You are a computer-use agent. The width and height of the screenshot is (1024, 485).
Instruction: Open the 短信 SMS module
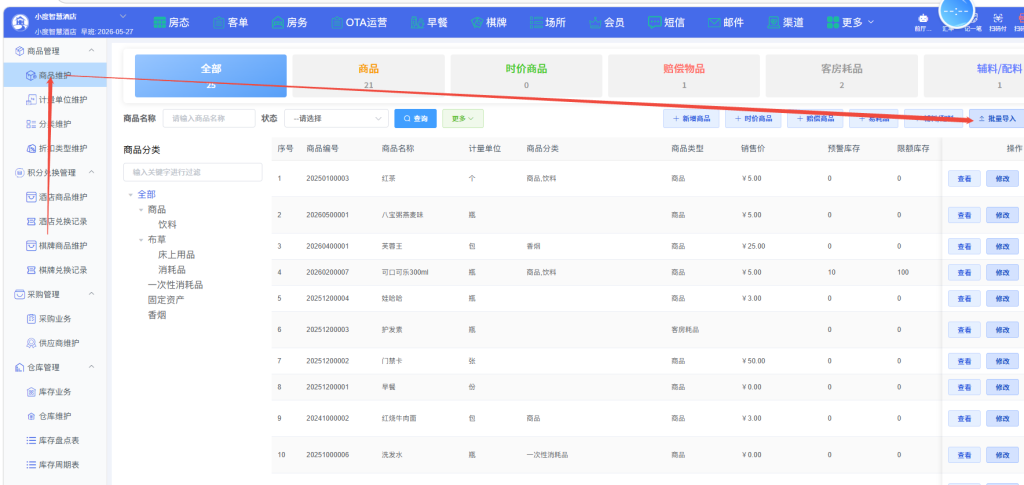point(666,22)
